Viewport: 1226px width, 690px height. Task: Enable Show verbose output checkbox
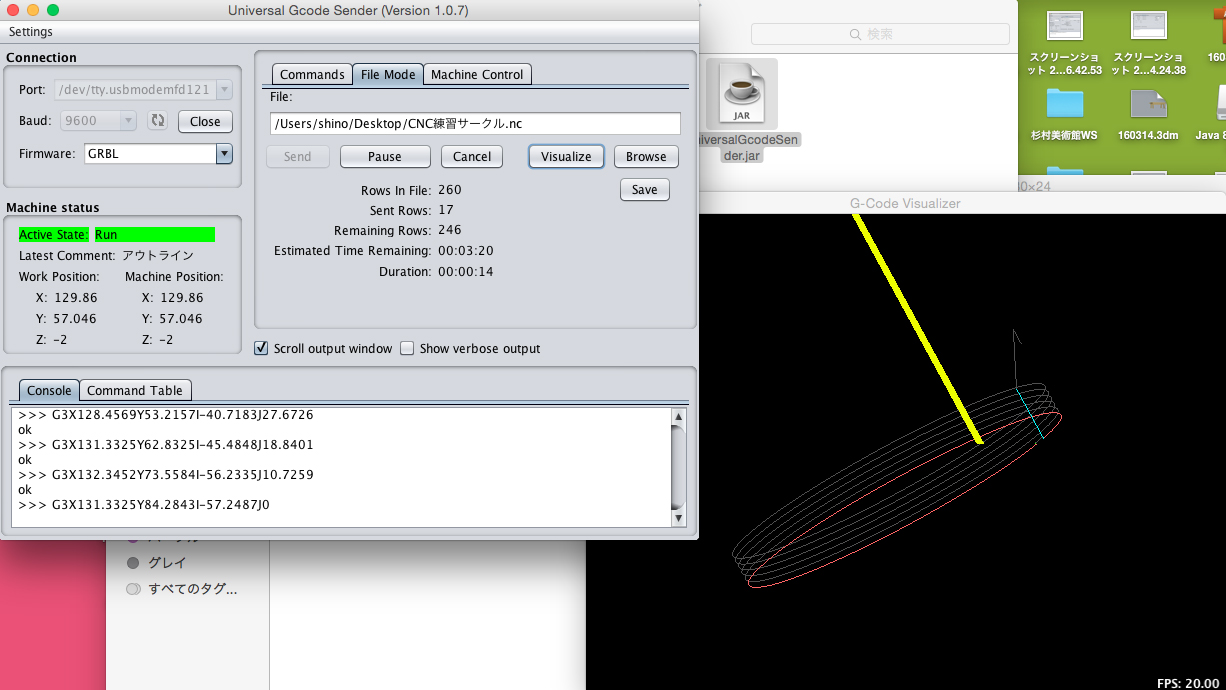pyautogui.click(x=407, y=348)
